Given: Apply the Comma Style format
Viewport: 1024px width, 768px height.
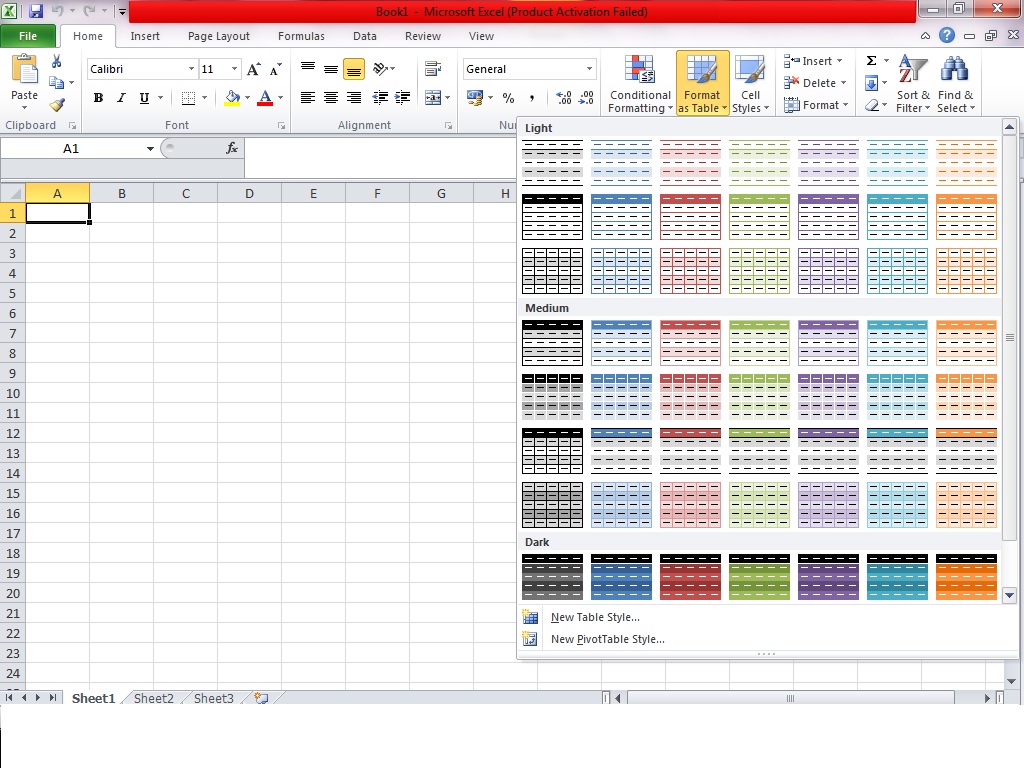Looking at the screenshot, I should [x=532, y=98].
